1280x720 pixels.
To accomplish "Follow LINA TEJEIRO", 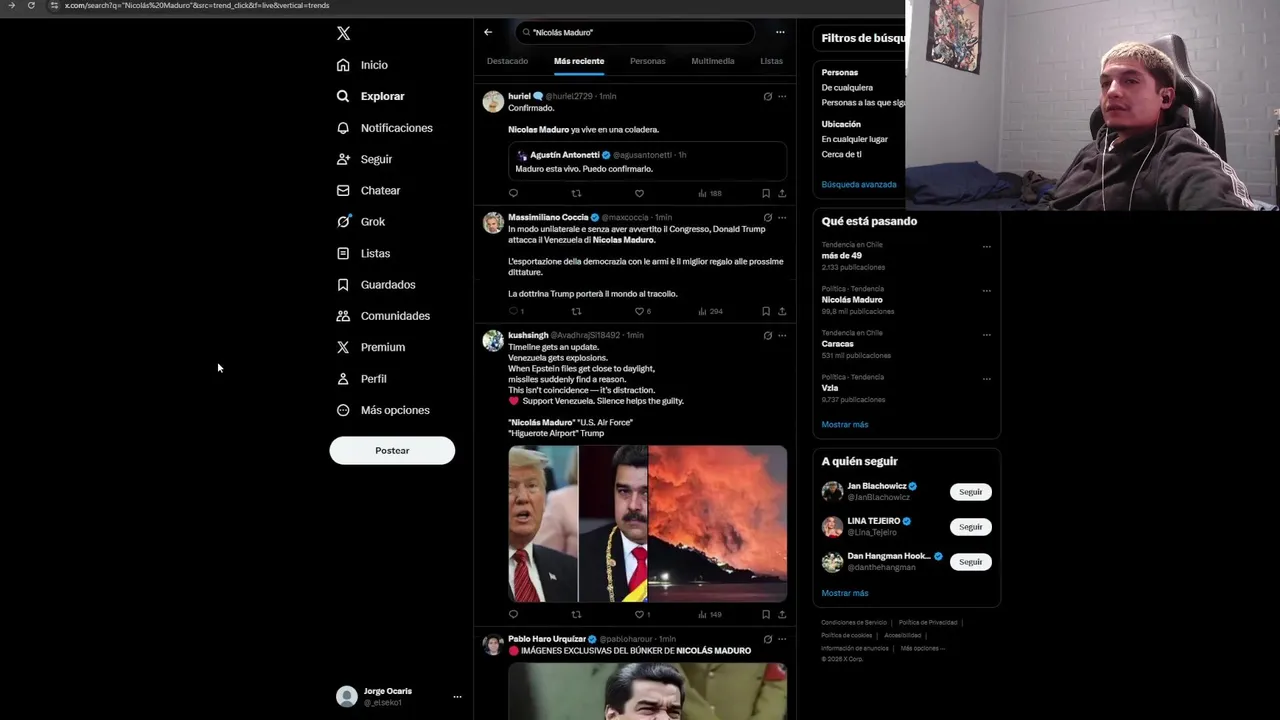I will coord(970,527).
